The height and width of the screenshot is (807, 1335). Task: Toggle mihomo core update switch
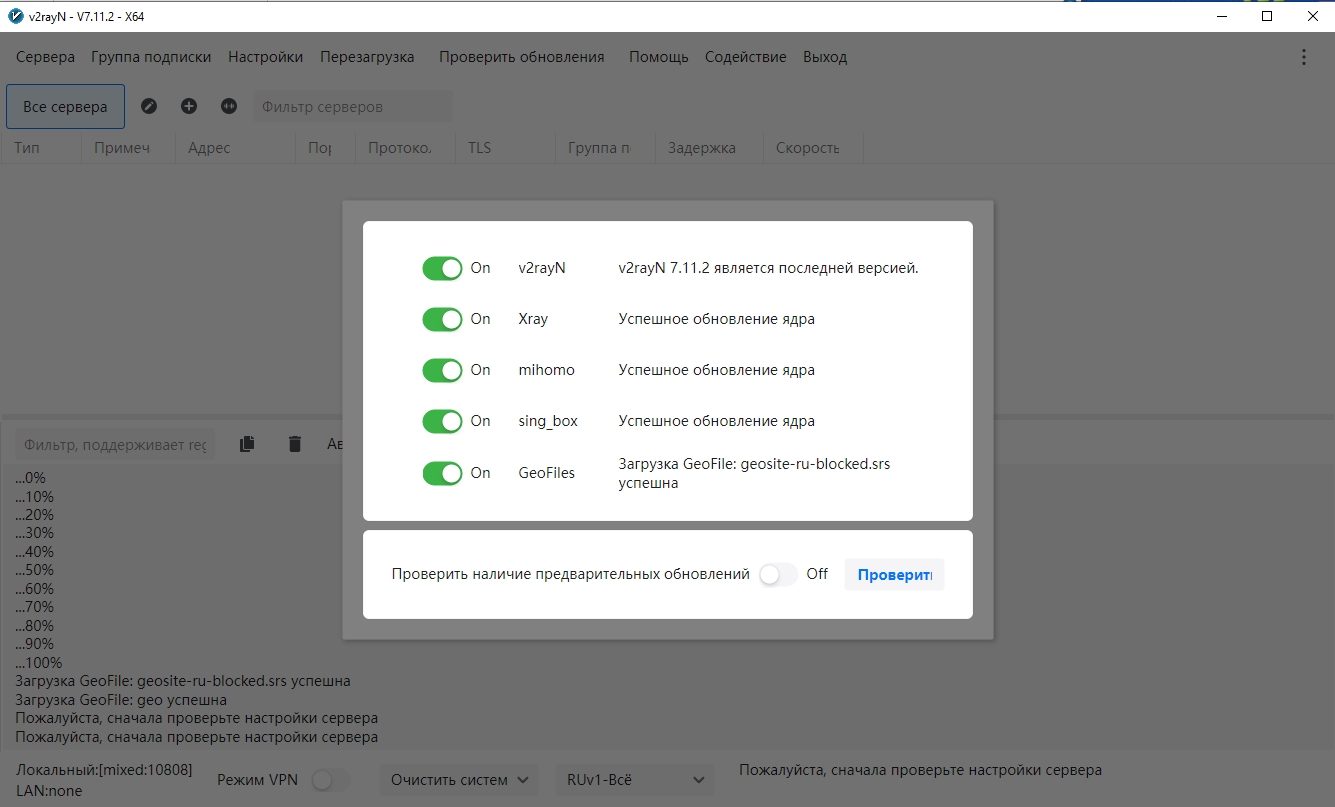(442, 370)
